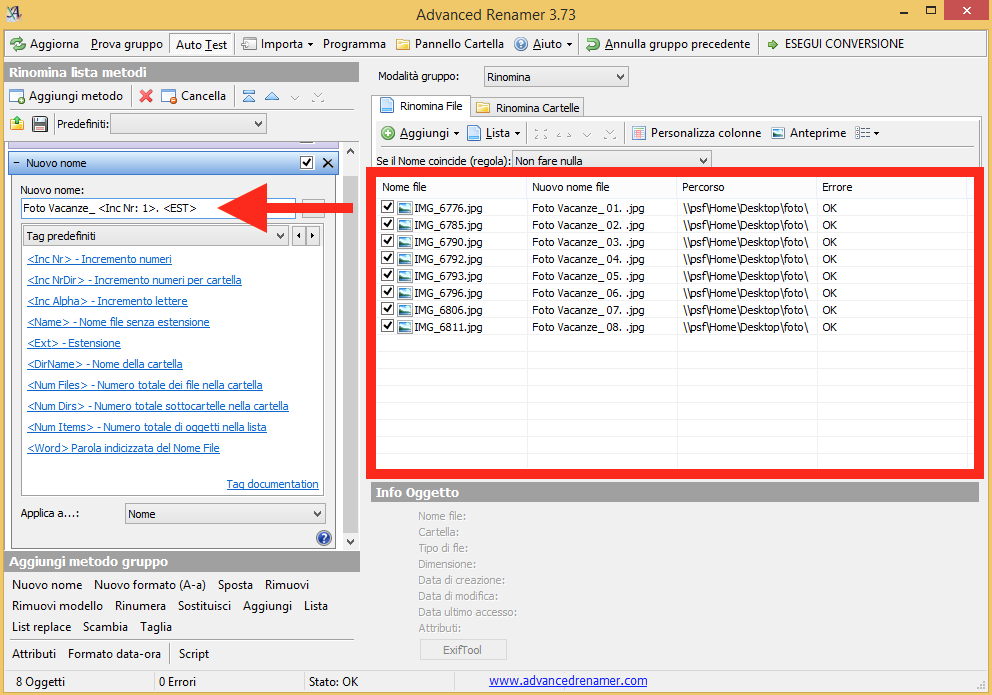
Task: Add Script method
Action: click(x=194, y=654)
